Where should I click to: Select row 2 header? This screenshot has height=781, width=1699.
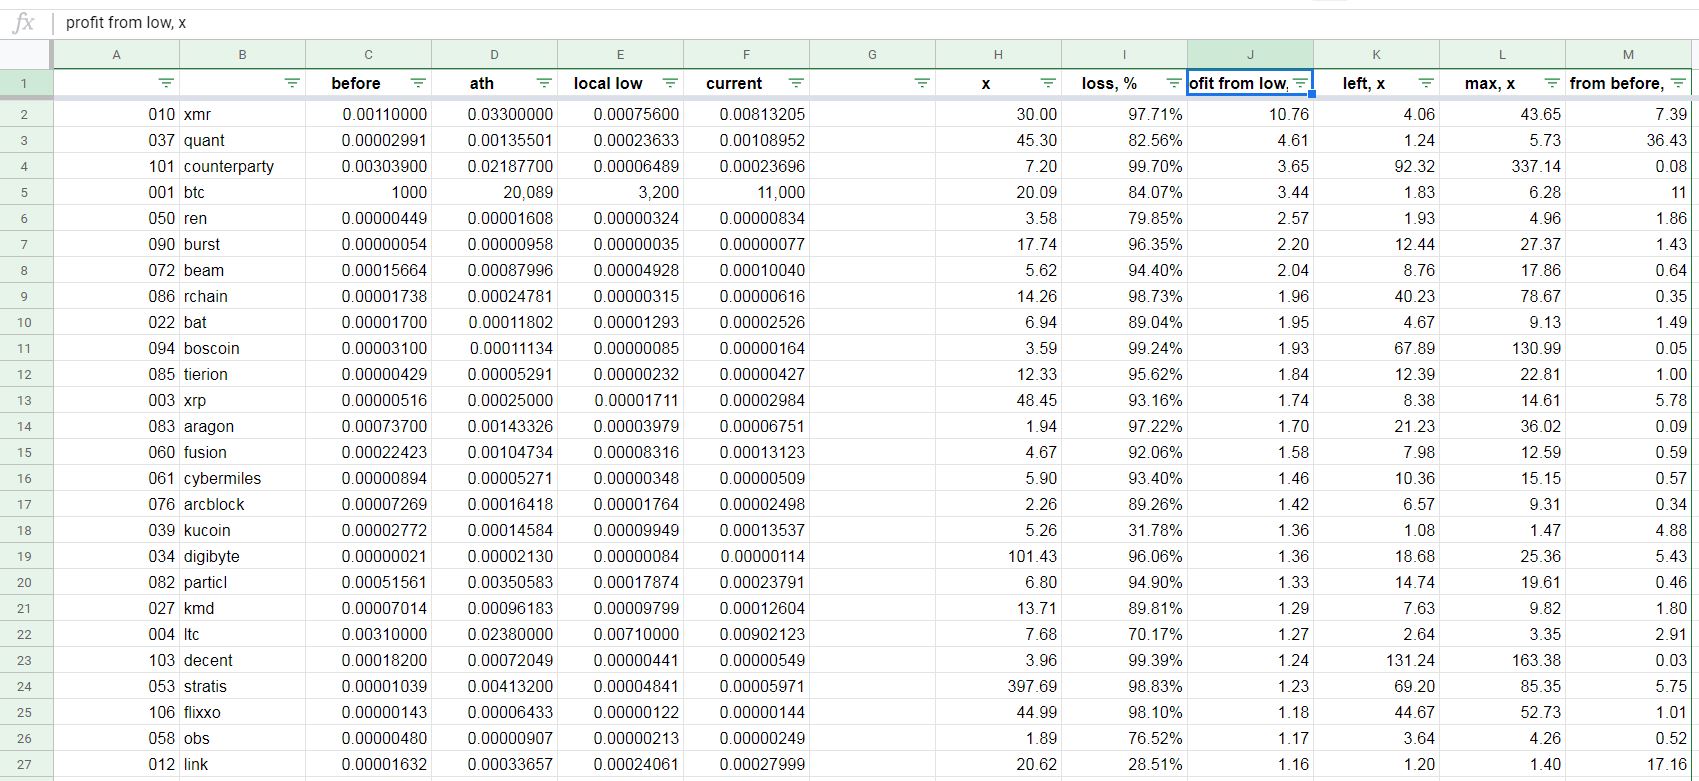(25, 114)
